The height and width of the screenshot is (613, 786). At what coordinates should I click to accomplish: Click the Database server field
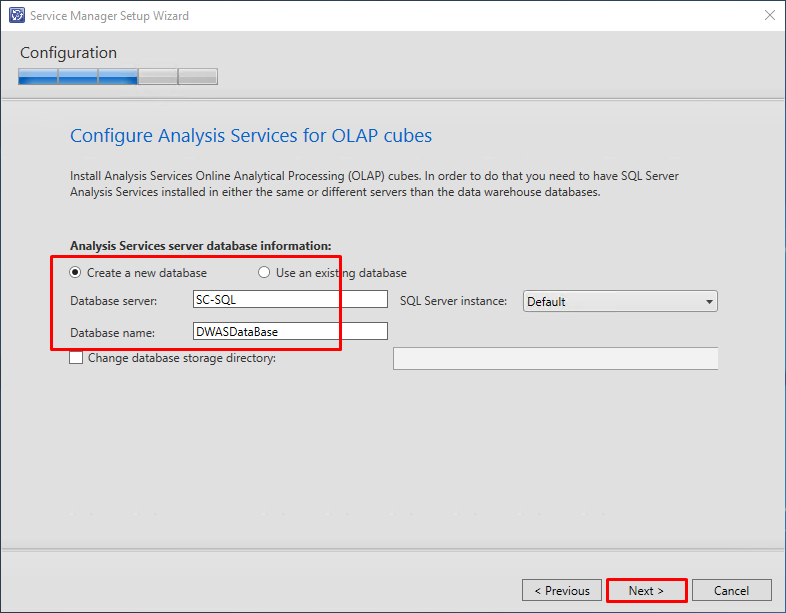pyautogui.click(x=290, y=299)
